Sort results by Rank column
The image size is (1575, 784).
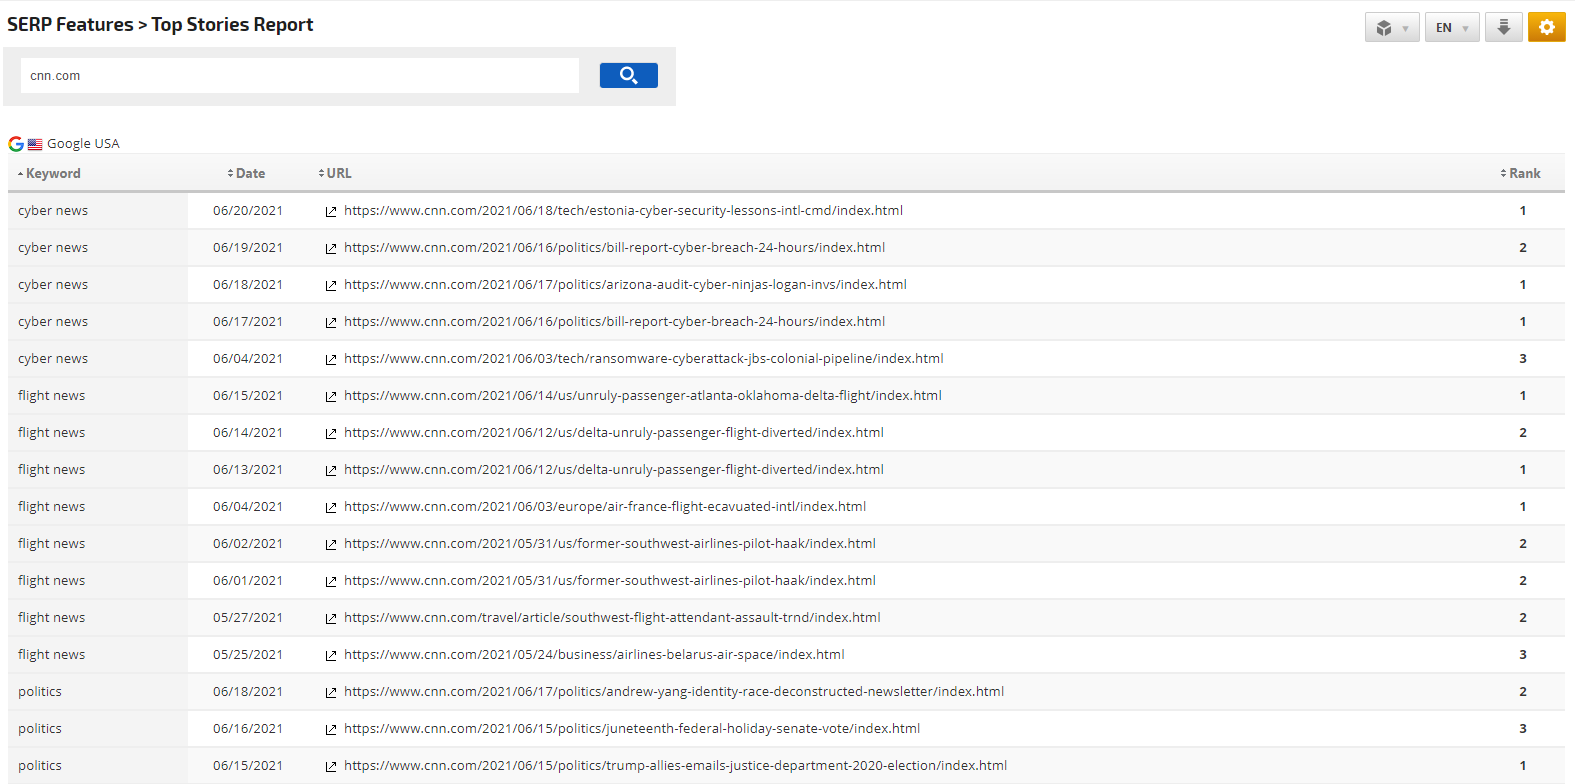point(1523,173)
